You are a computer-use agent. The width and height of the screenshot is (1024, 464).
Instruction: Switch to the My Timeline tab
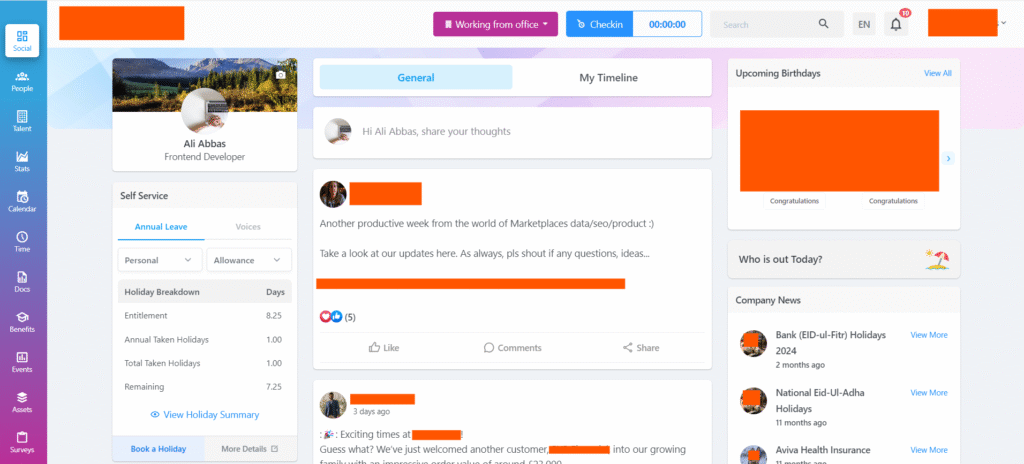[x=609, y=77]
